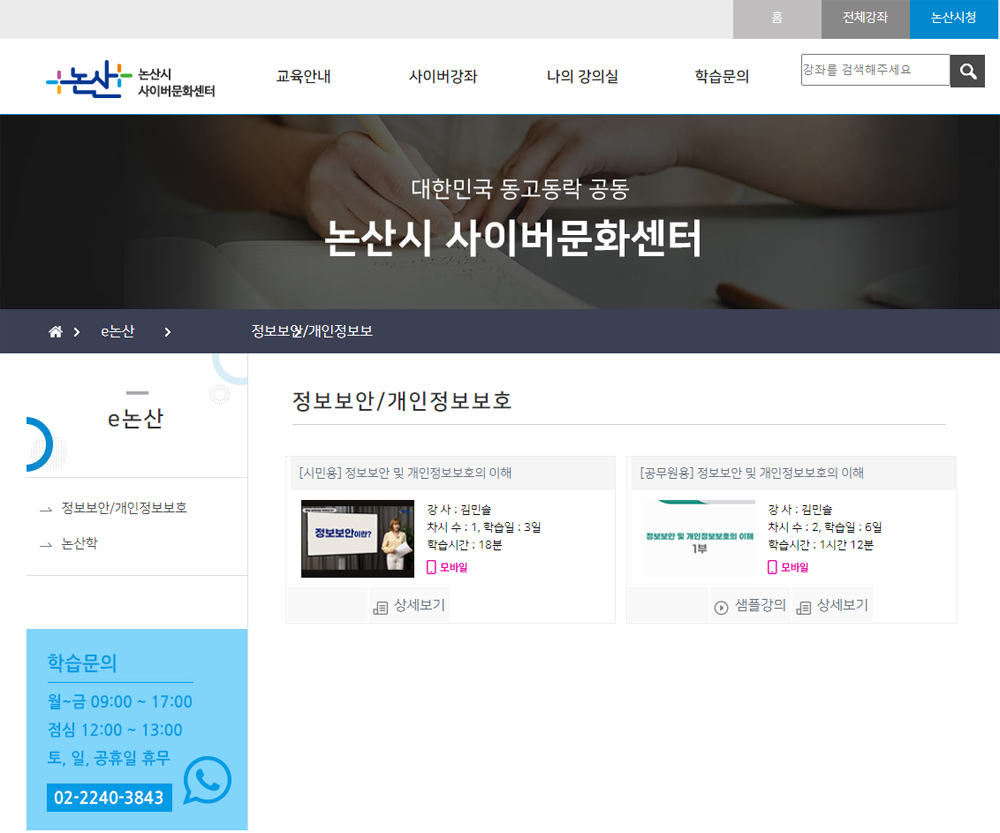This screenshot has width=1000, height=833.
Task: Click 학습시간 : 1시간 12분 text
Action: click(821, 545)
